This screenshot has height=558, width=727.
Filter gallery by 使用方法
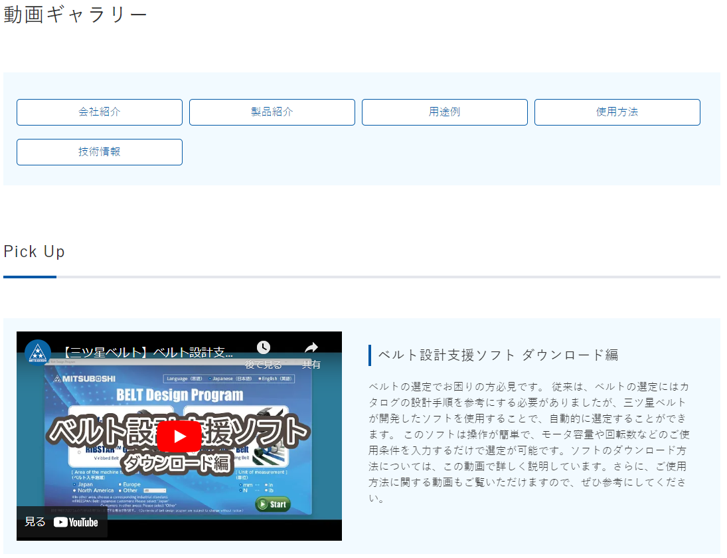click(x=617, y=112)
